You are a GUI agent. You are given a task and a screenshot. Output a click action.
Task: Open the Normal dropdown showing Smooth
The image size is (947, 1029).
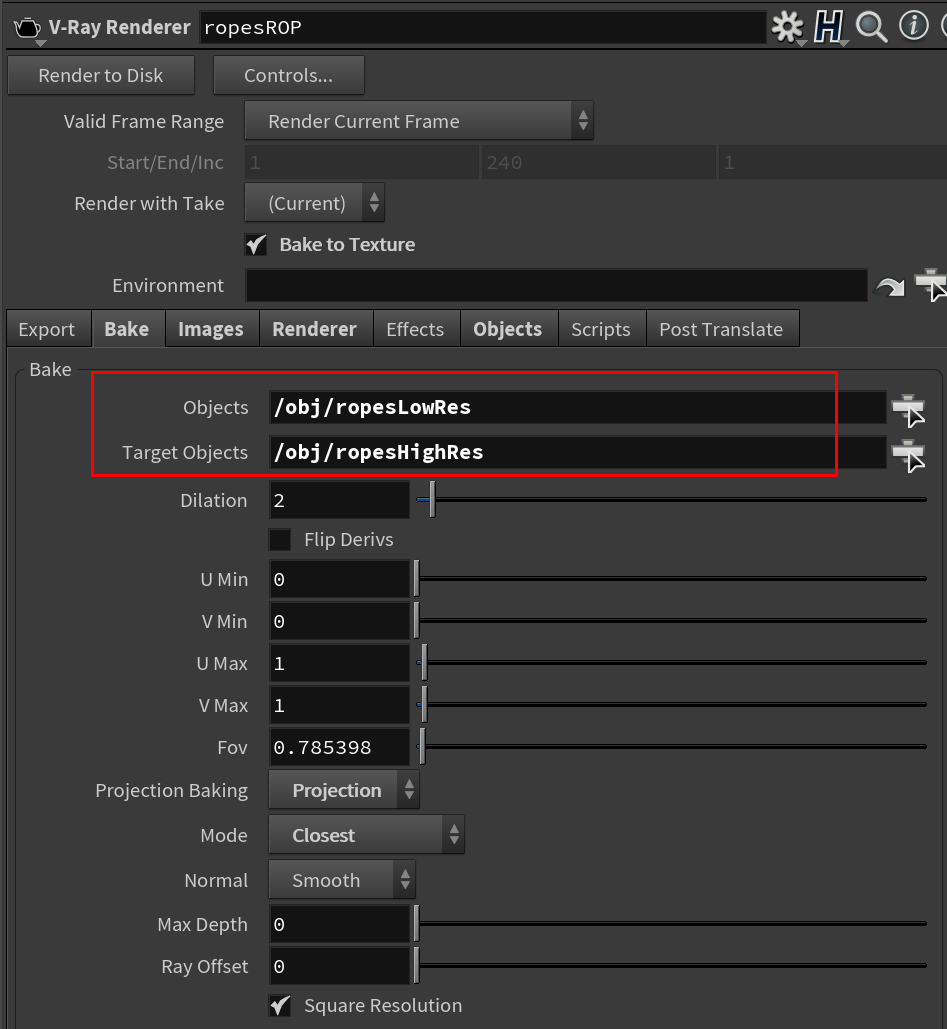click(x=342, y=879)
